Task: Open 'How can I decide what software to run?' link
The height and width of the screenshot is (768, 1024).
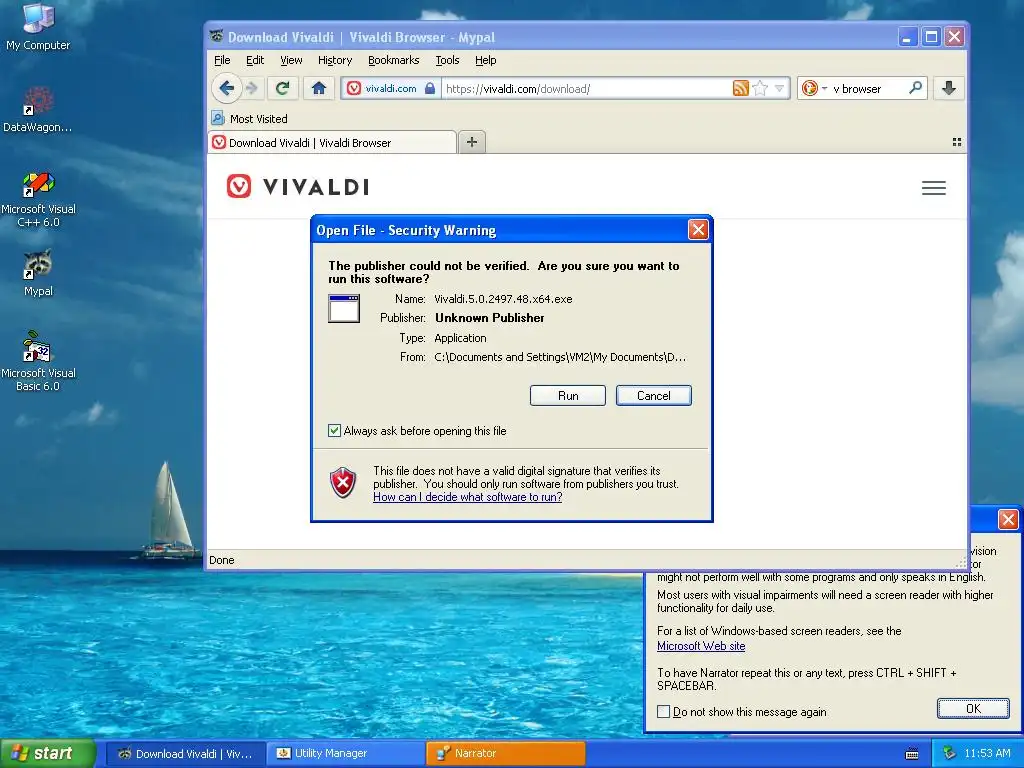Action: pyautogui.click(x=468, y=497)
